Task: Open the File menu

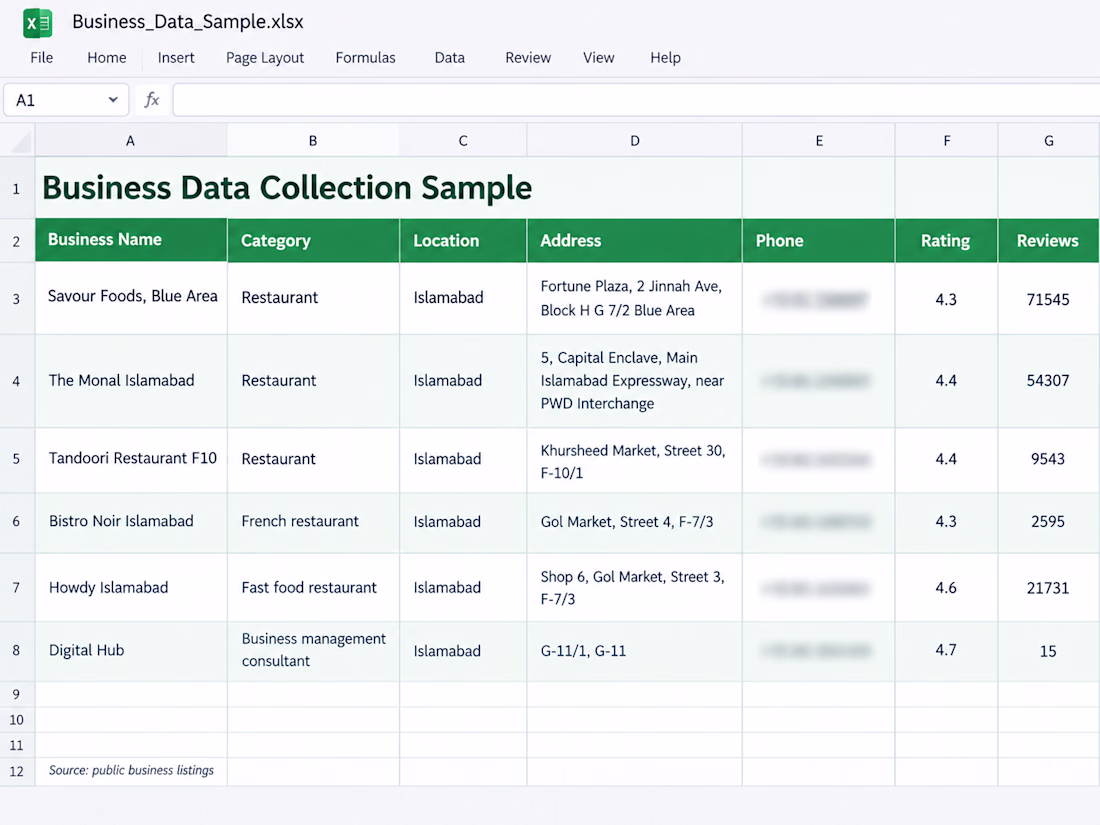Action: tap(41, 58)
